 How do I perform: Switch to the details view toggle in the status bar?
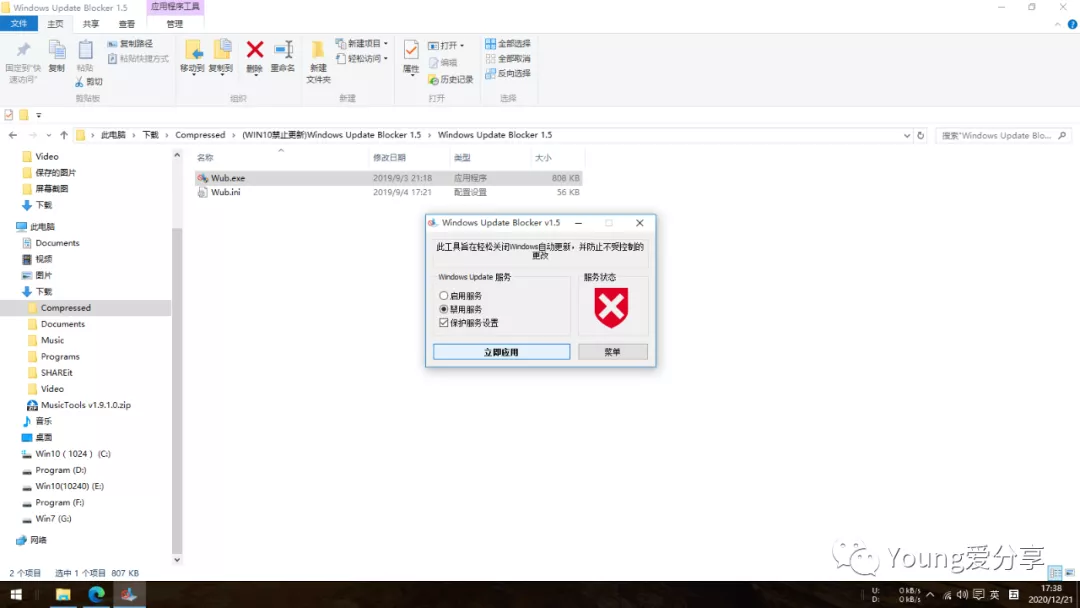click(1055, 573)
